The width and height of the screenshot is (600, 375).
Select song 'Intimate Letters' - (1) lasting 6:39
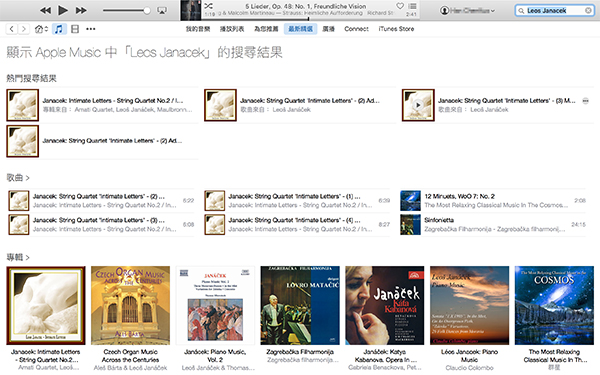[297, 201]
